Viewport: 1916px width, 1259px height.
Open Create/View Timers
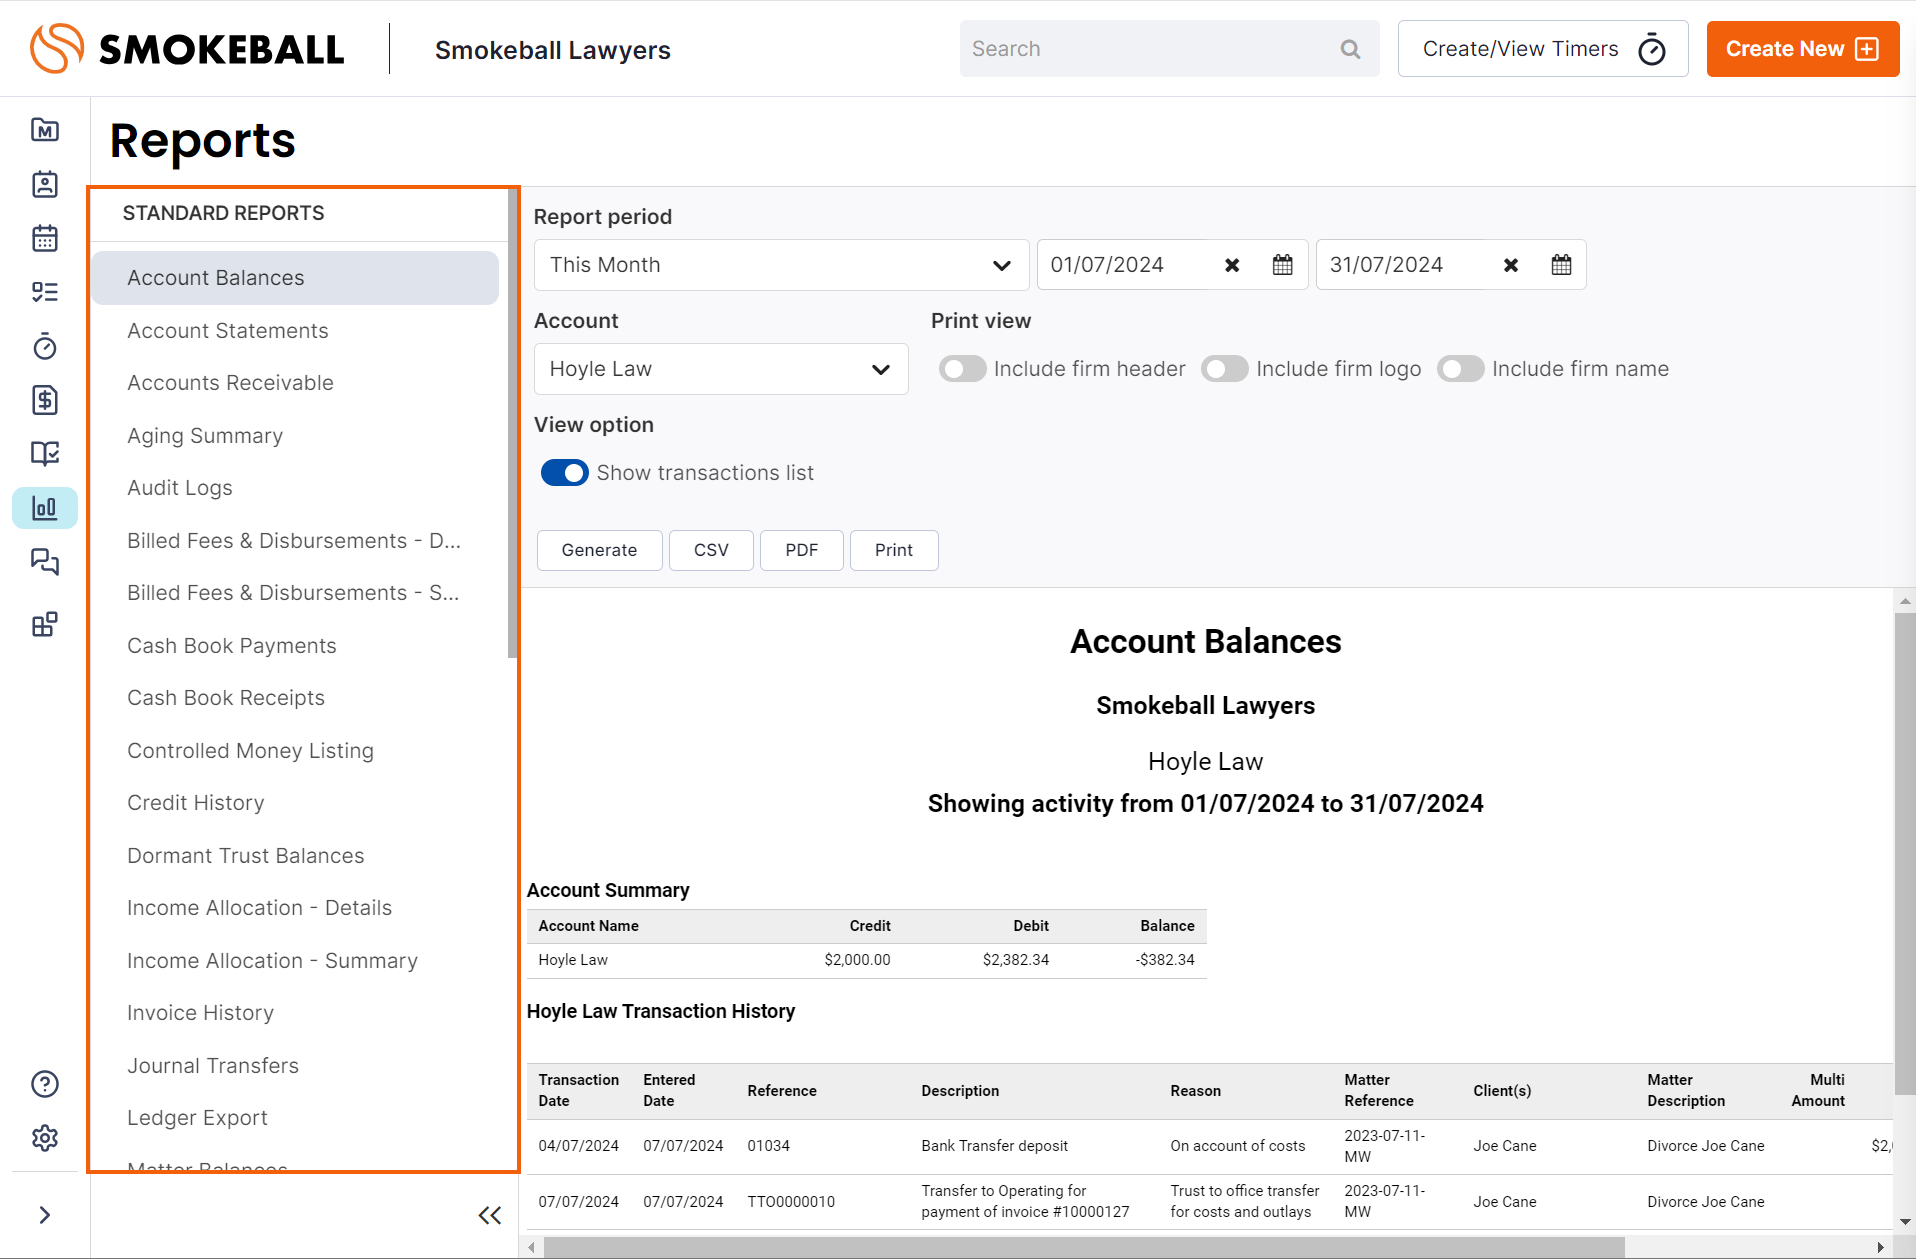pyautogui.click(x=1543, y=49)
